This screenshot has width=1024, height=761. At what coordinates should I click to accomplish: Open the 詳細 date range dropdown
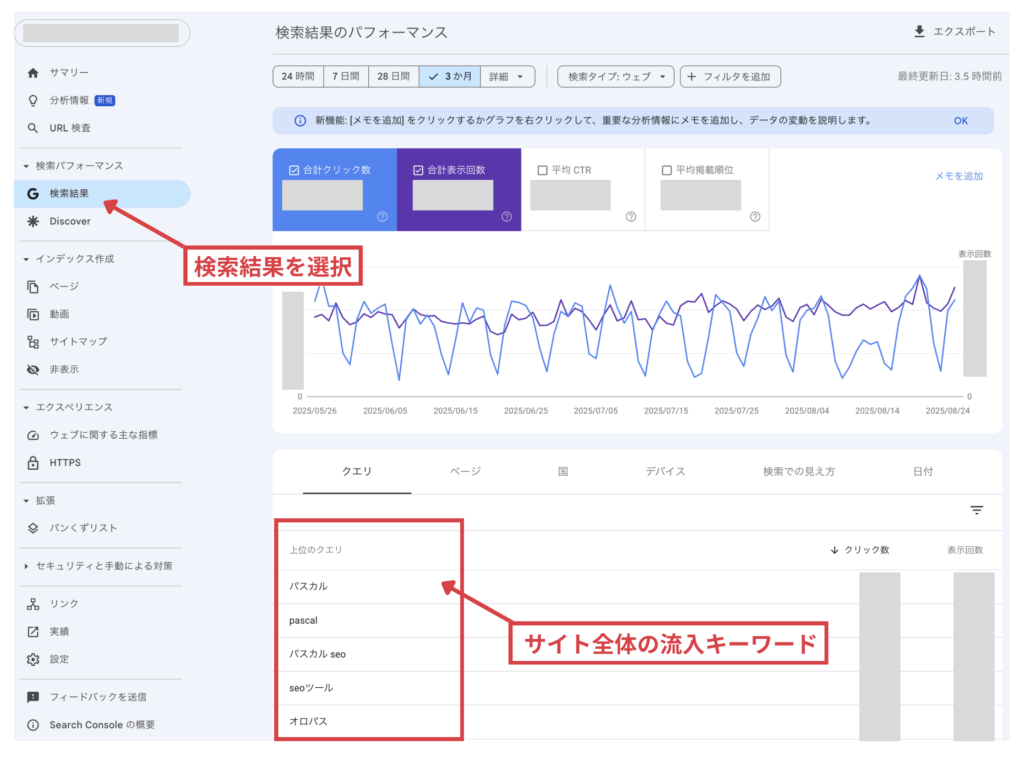pyautogui.click(x=507, y=76)
